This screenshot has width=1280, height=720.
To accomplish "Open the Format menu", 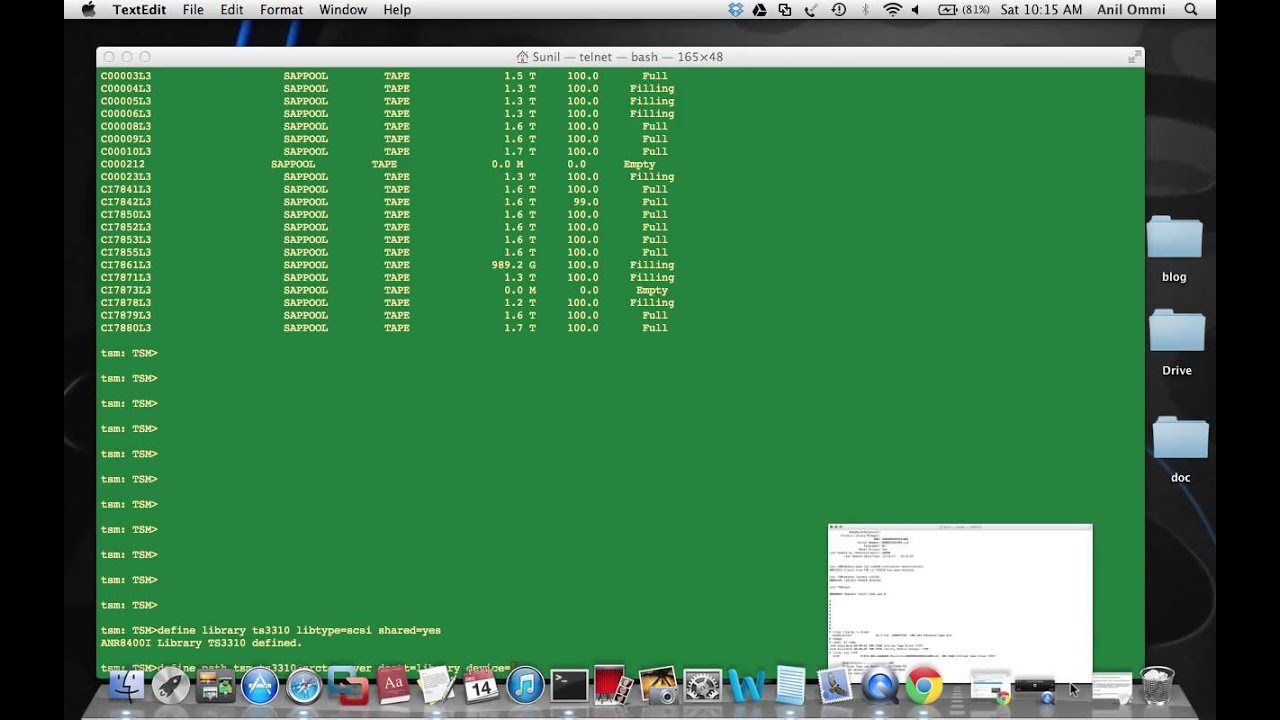I will [281, 9].
